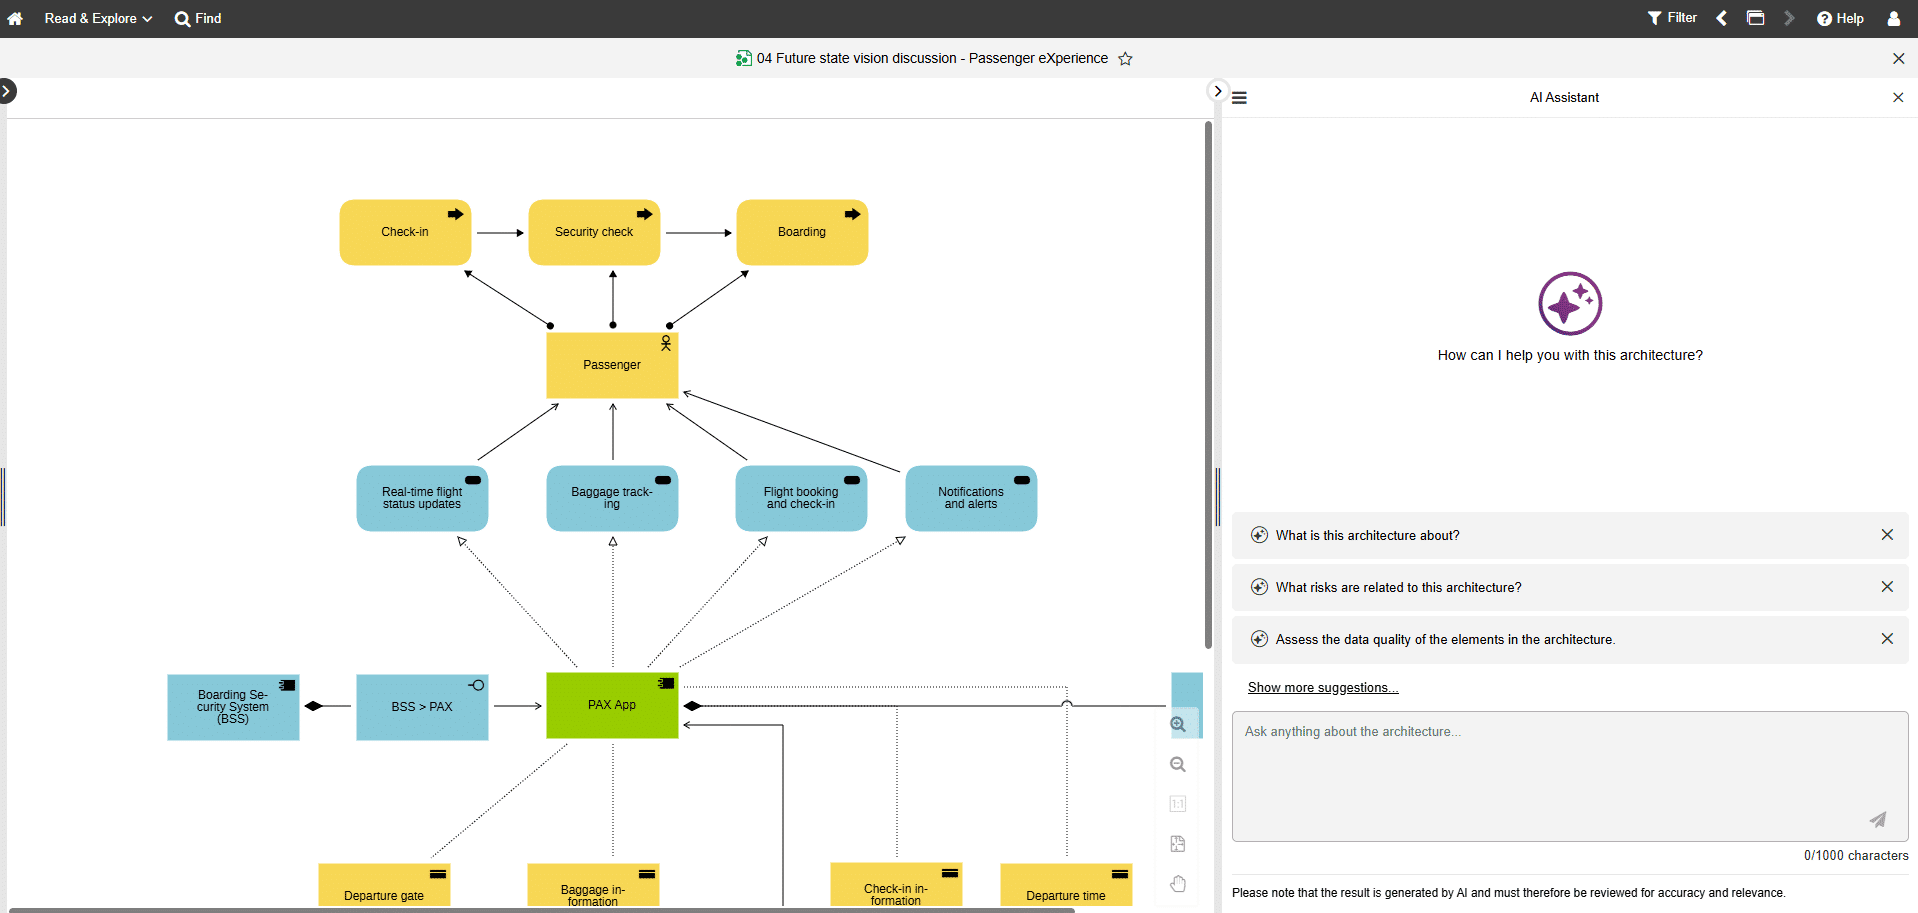This screenshot has height=913, width=1918.
Task: Expand the left sidebar panel arrow
Action: click(7, 92)
